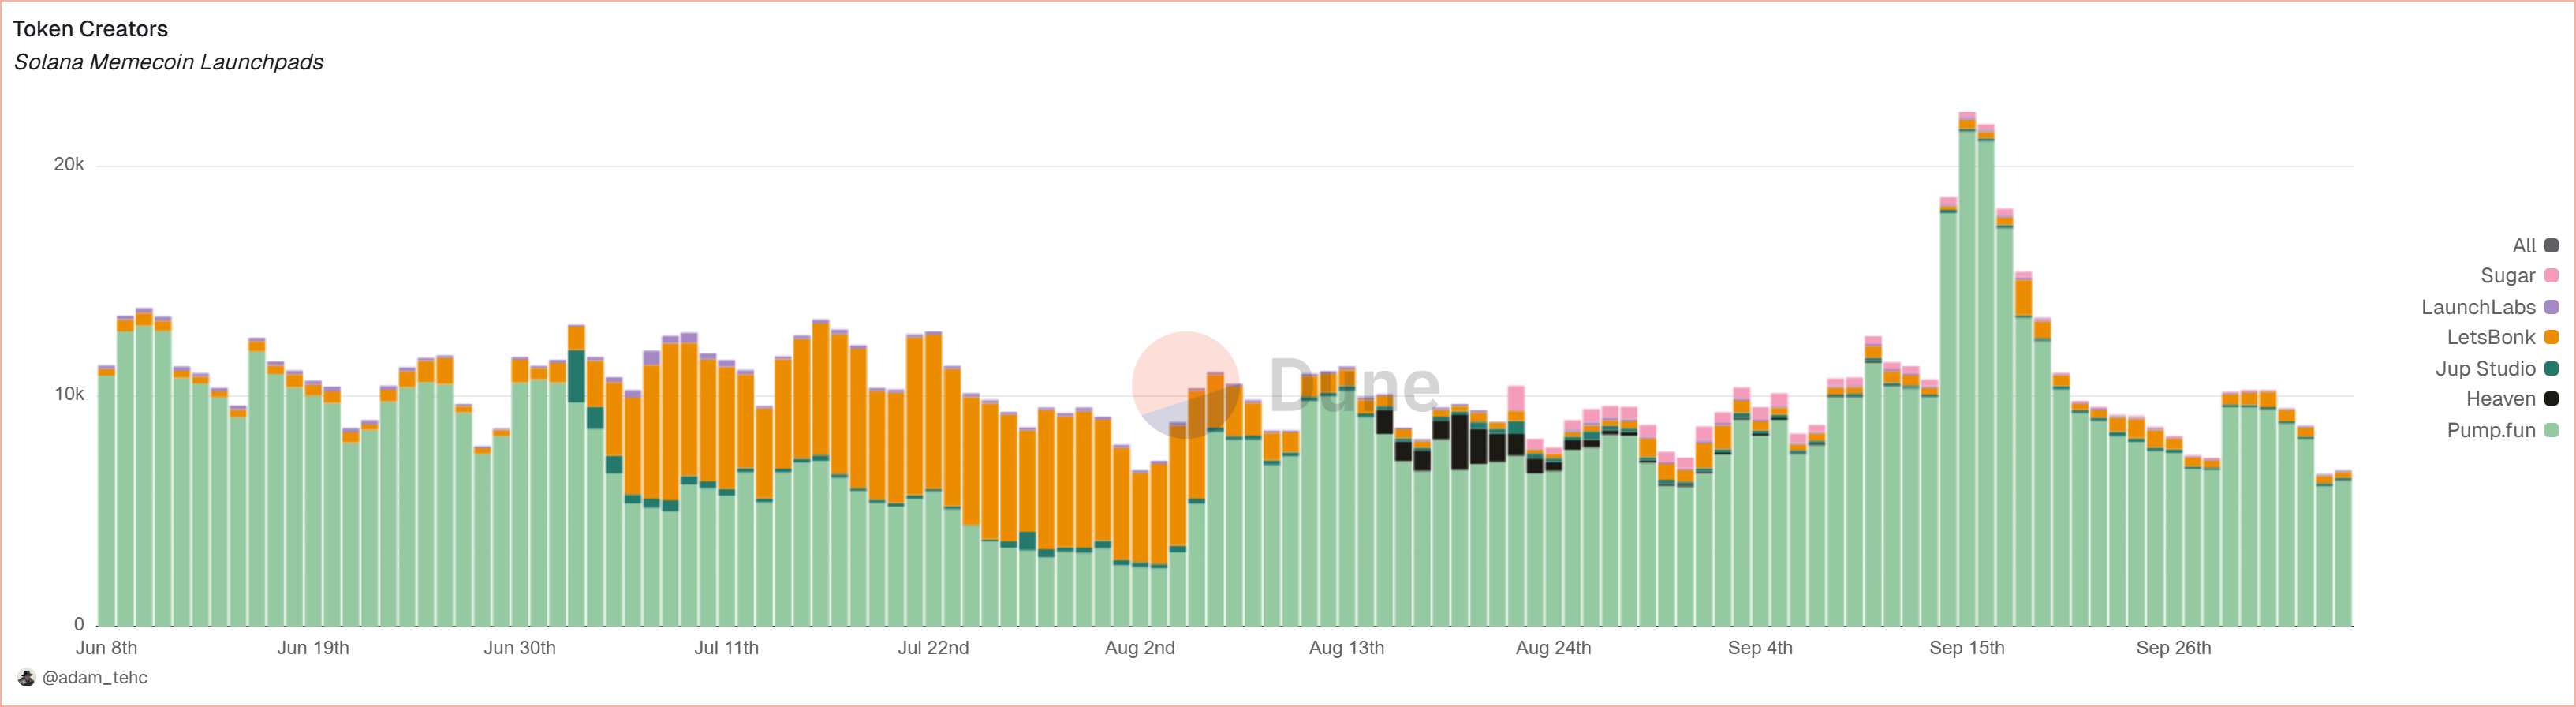Open the @adam_tehc author link
Image resolution: width=2576 pixels, height=707 pixels.
[94, 677]
